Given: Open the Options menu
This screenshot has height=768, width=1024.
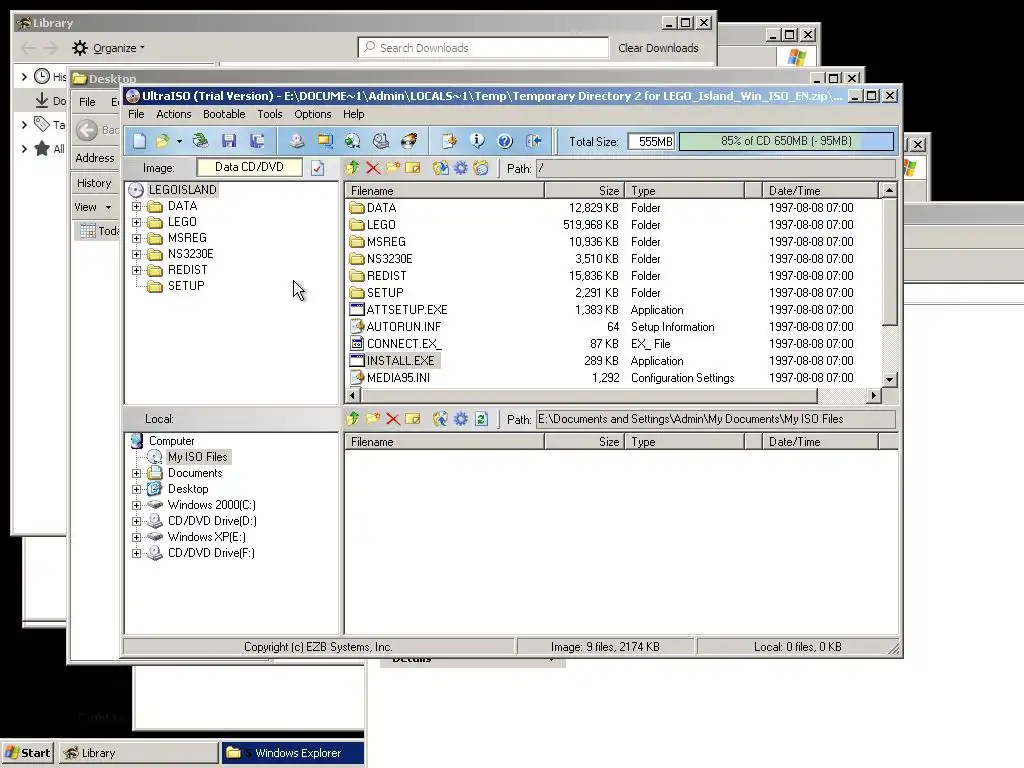Looking at the screenshot, I should pos(313,114).
